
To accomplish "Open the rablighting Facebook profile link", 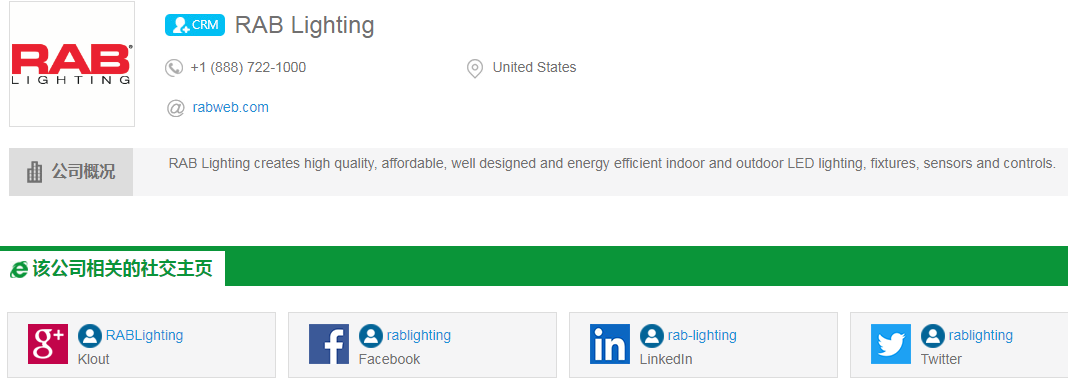I will (x=419, y=335).
